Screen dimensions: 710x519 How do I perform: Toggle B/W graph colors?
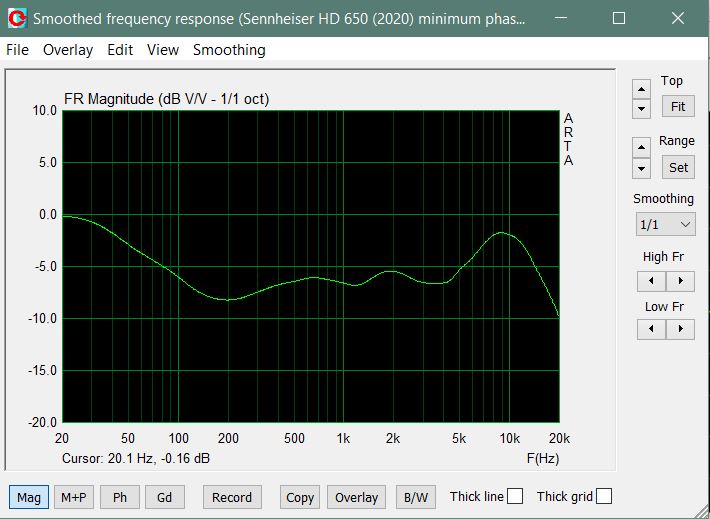pos(416,497)
